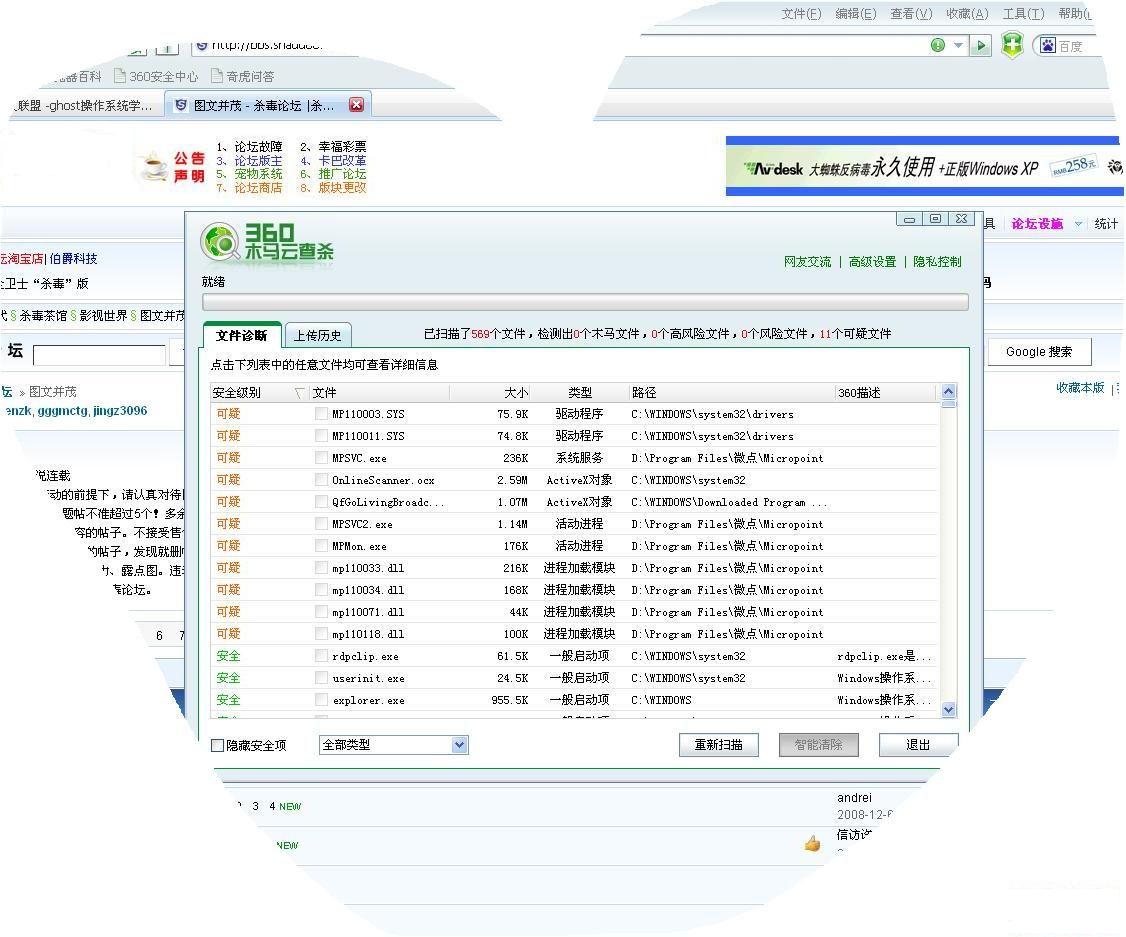Tick the checkbox for MP110003.SYS
Screen dimensions: 1126x937
321,414
